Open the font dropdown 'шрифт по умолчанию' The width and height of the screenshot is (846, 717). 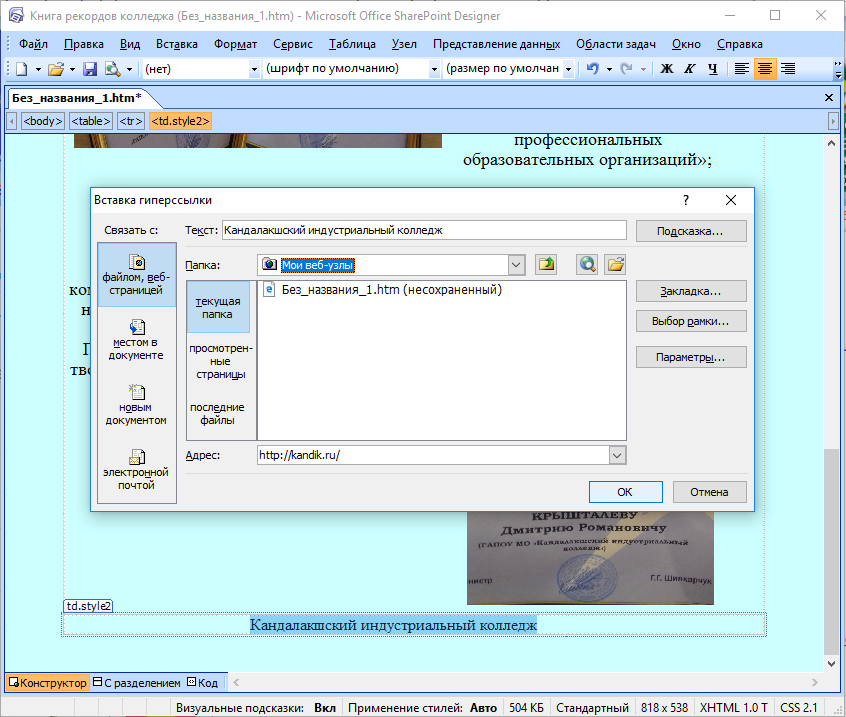[x=434, y=69]
